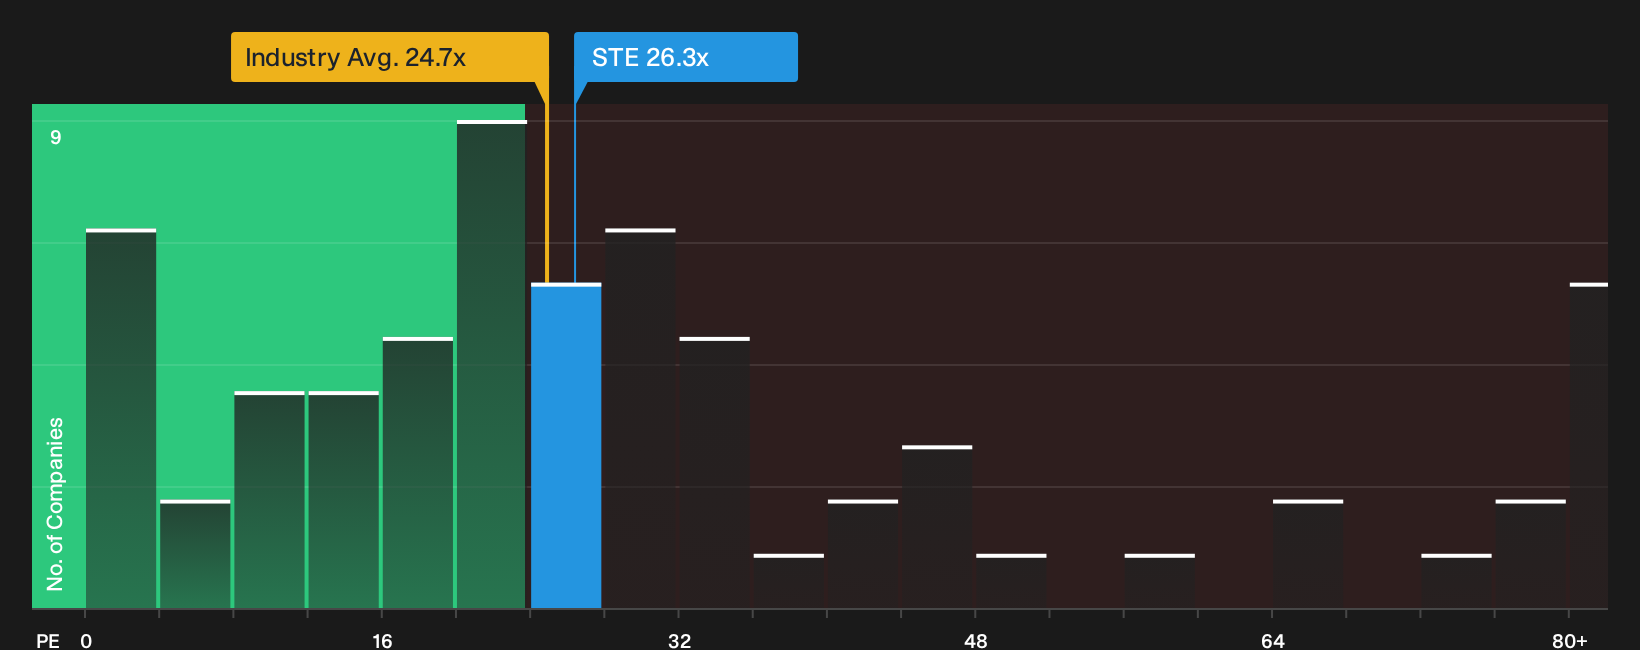
Task: Select the first bar at PE 0
Action: [x=121, y=419]
